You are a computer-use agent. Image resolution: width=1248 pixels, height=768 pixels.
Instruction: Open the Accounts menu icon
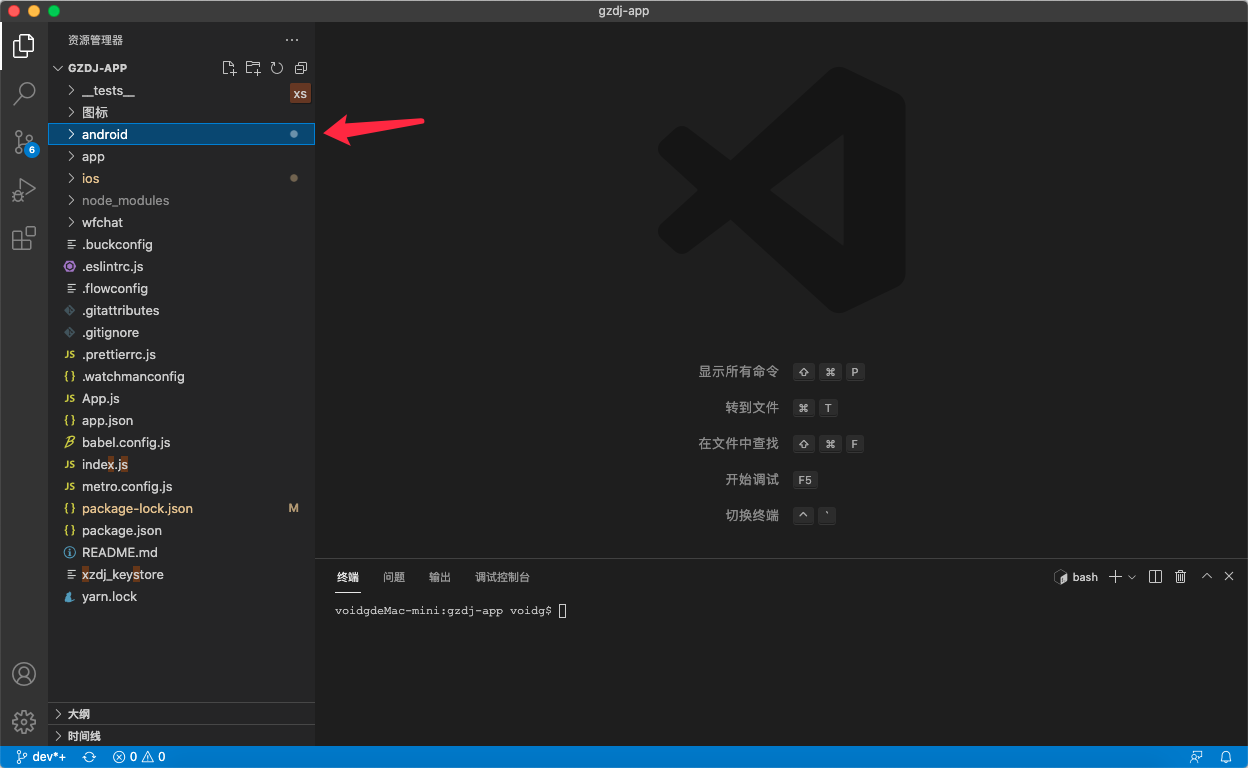click(x=24, y=674)
